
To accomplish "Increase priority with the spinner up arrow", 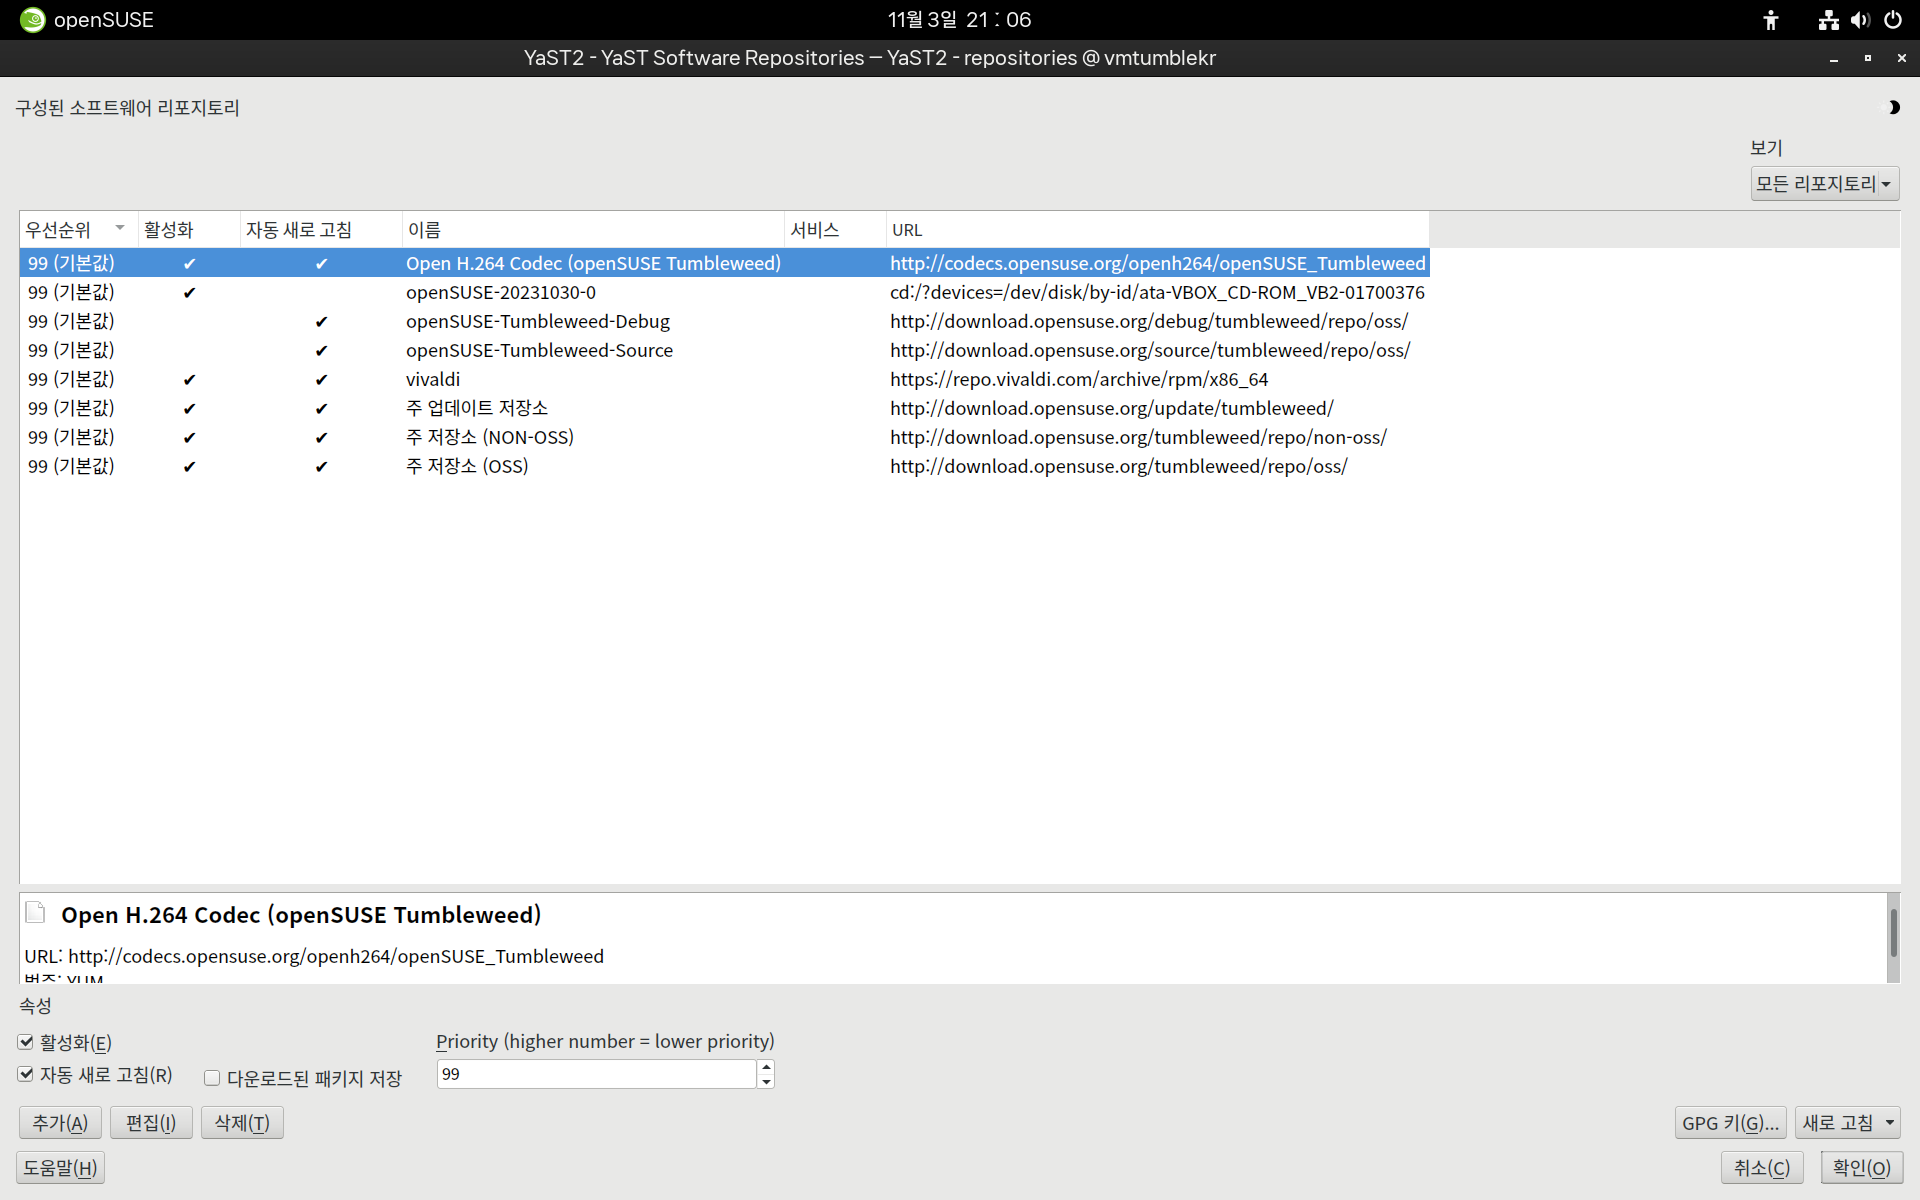I will 766,1067.
